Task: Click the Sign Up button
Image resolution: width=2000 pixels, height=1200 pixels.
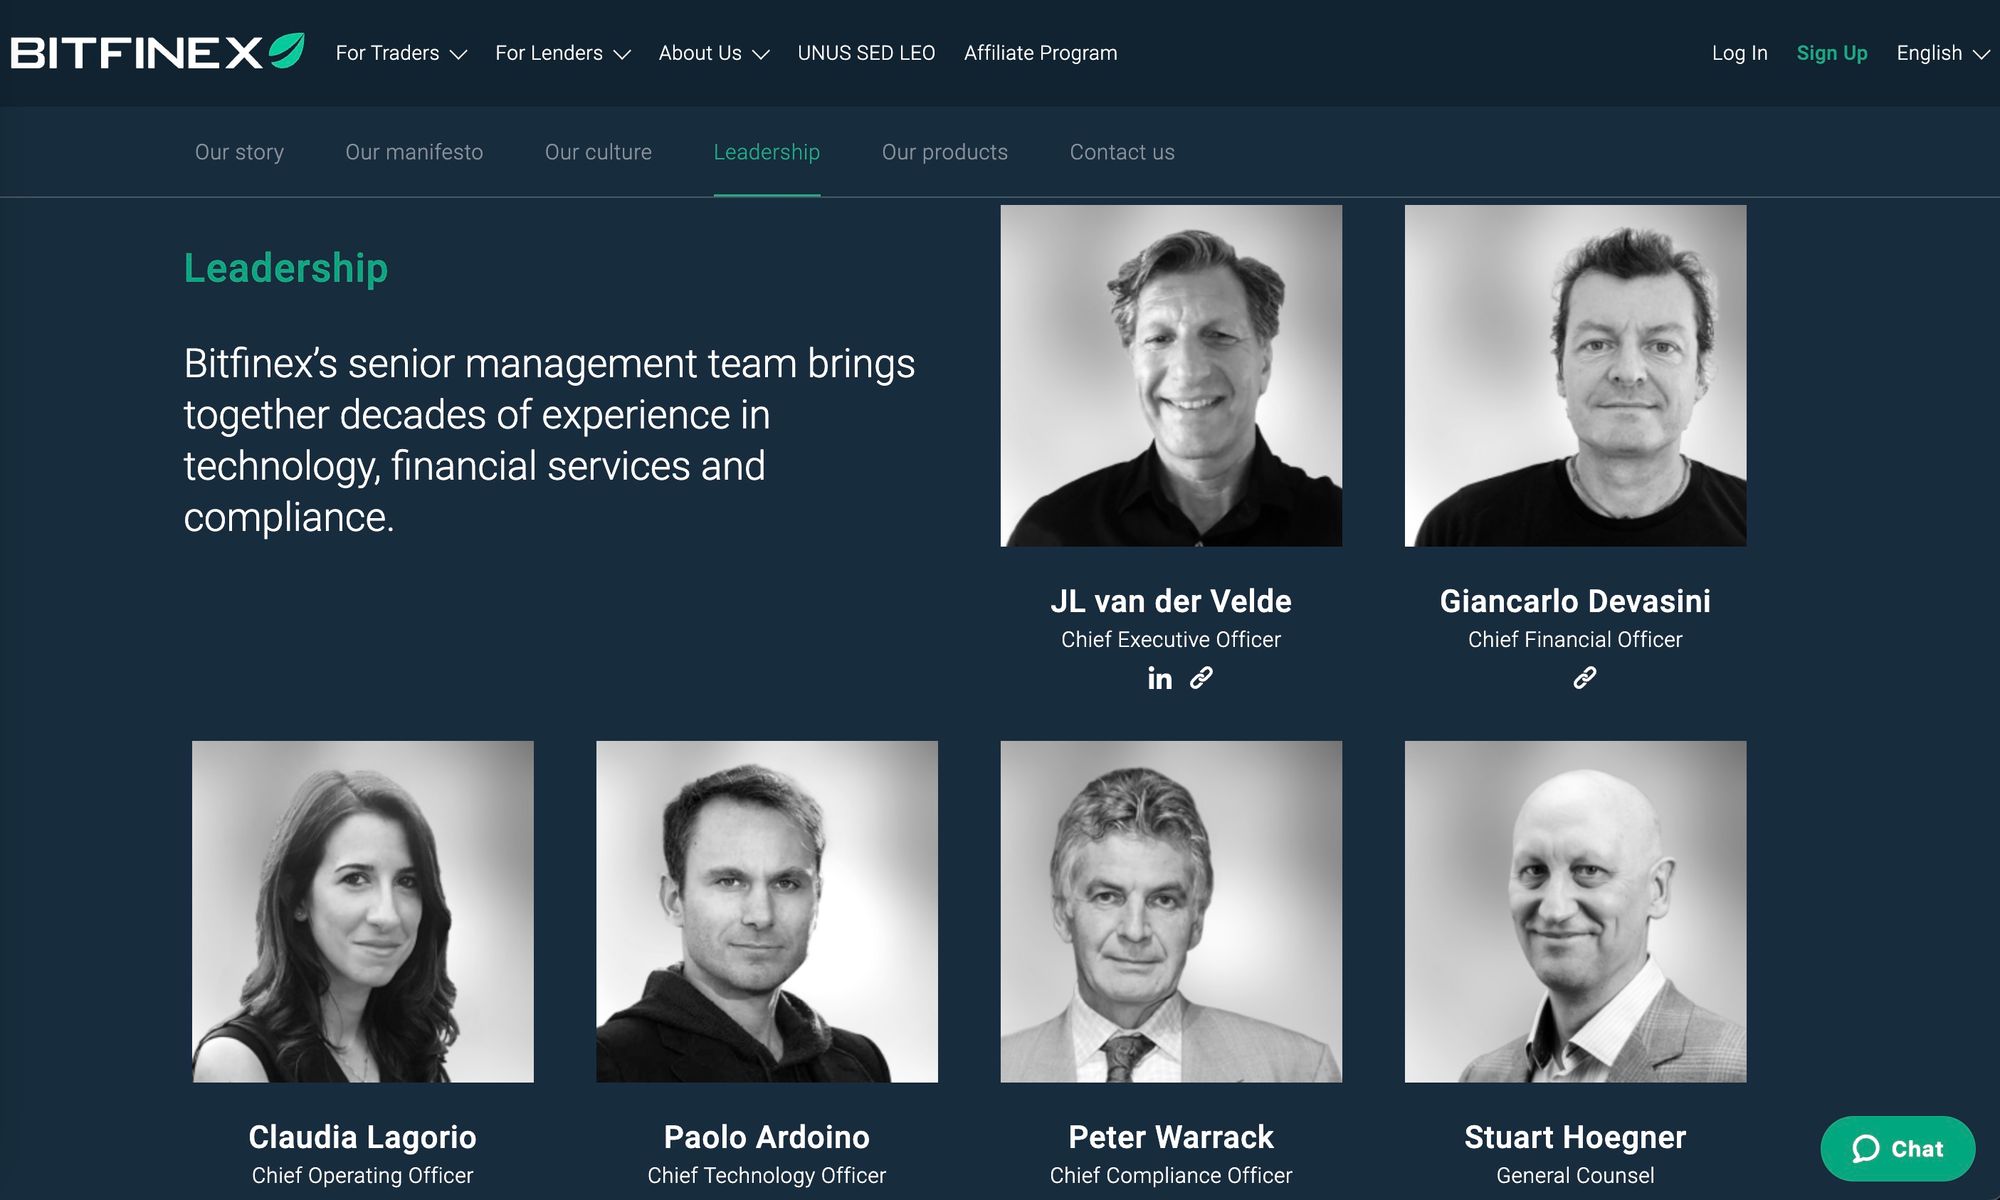Action: (x=1833, y=53)
